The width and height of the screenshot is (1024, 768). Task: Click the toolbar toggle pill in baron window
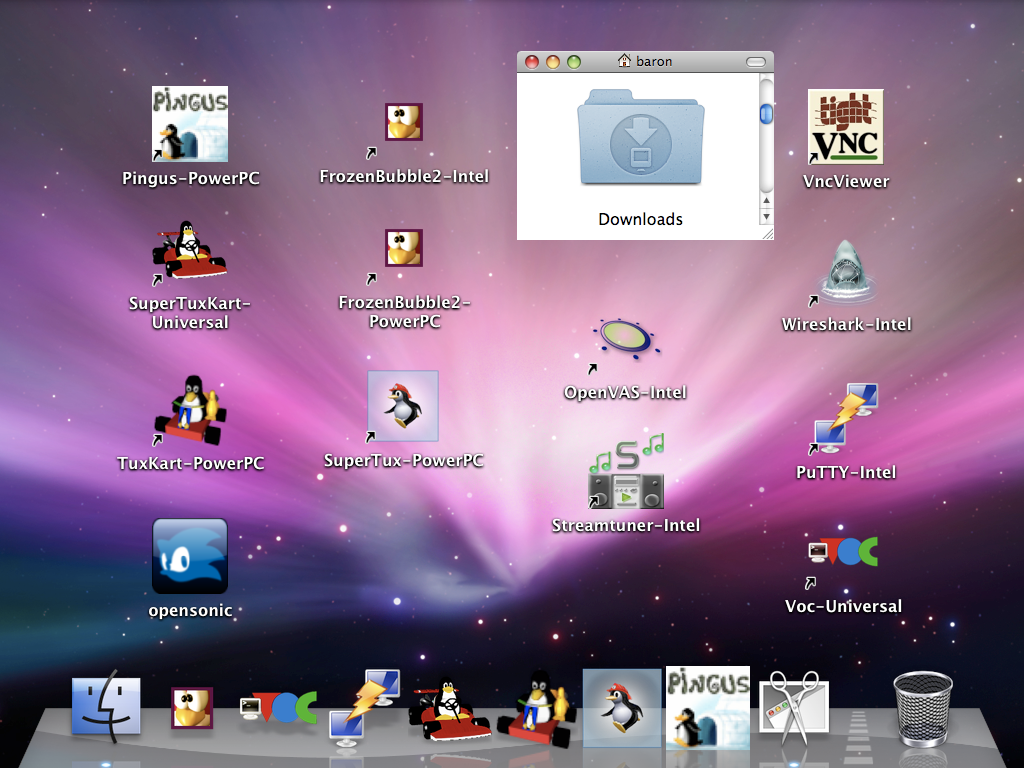(x=756, y=61)
